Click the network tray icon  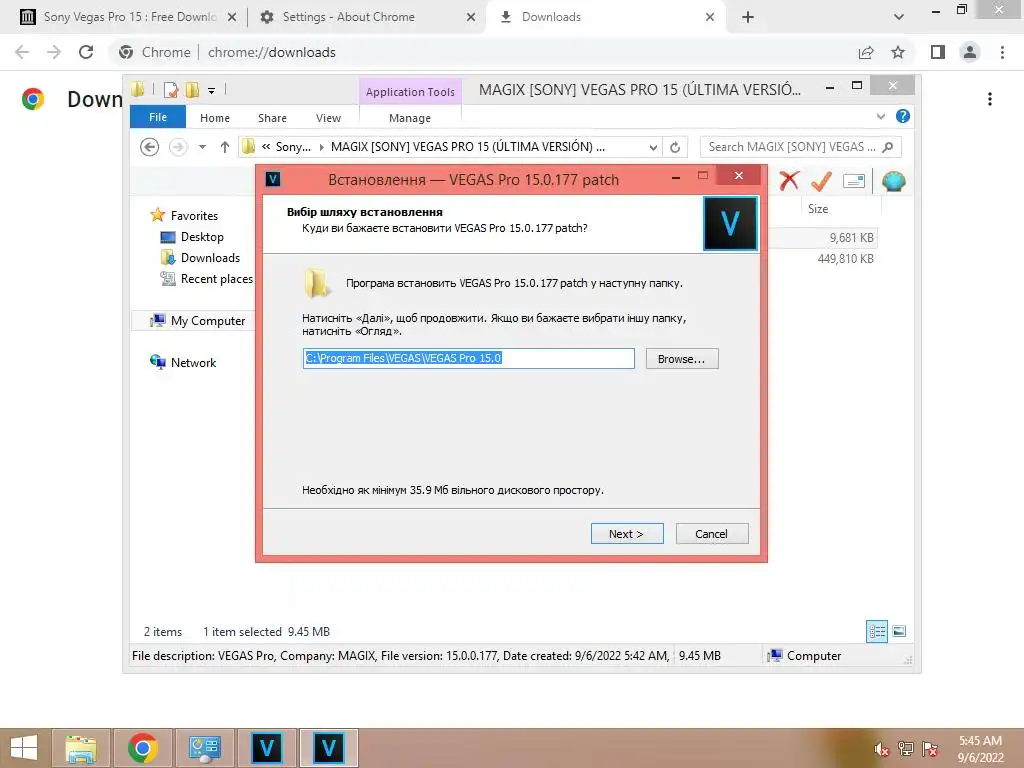coord(906,749)
